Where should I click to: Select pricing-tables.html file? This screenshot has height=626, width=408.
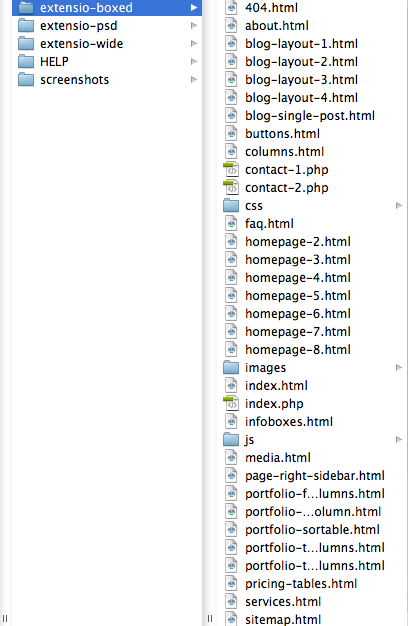tap(301, 584)
